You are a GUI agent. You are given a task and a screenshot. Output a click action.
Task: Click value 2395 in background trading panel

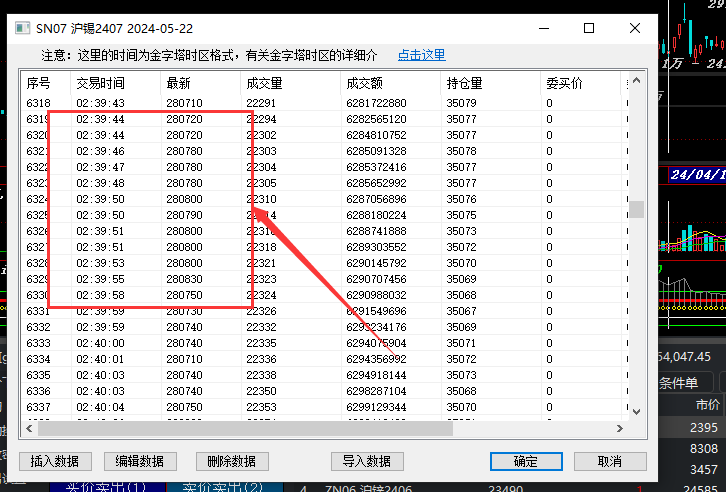tap(704, 427)
